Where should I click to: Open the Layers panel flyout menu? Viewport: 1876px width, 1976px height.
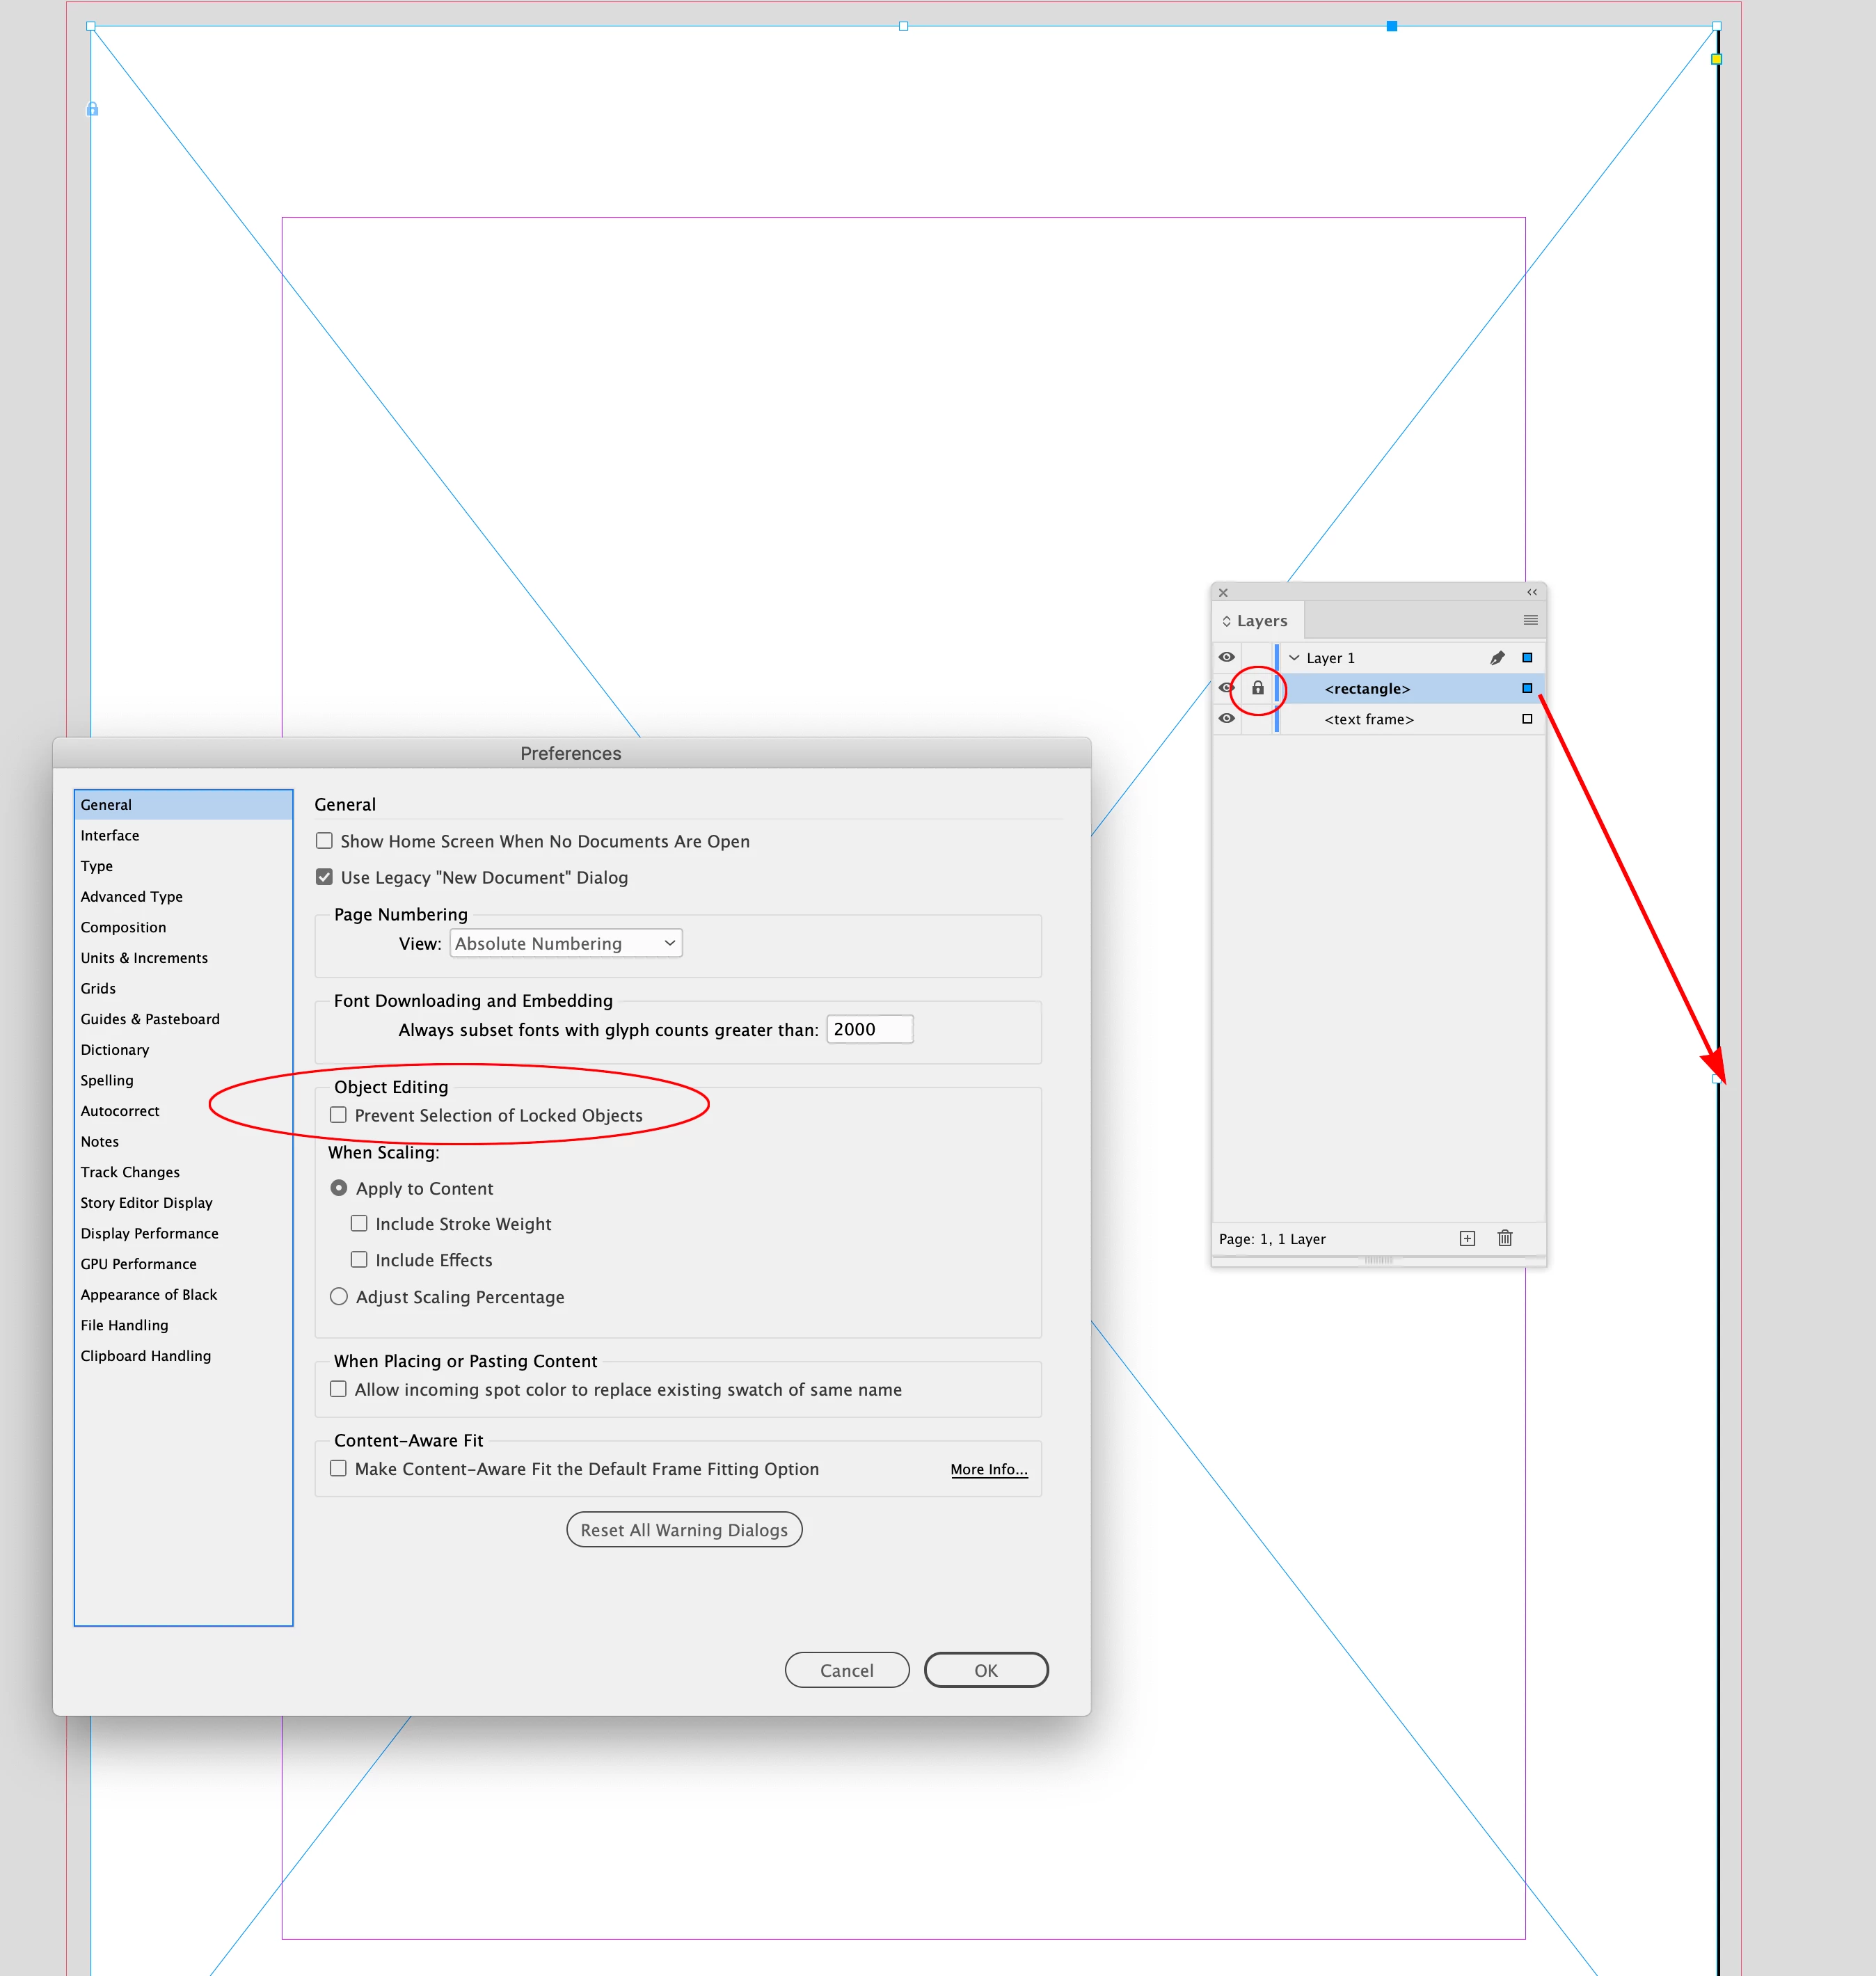[x=1530, y=620]
